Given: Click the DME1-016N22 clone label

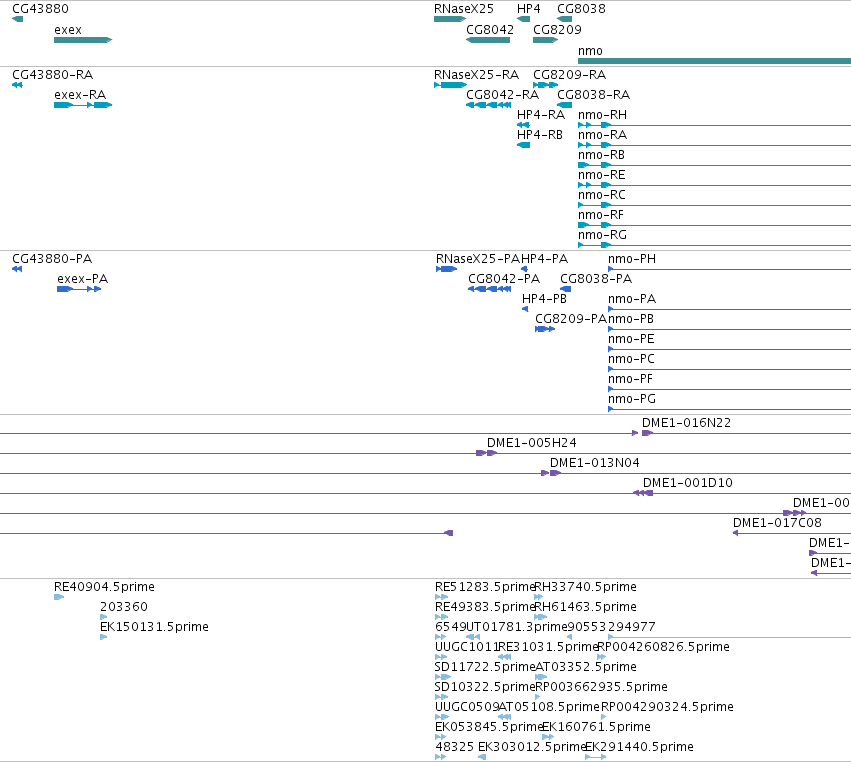Looking at the screenshot, I should coord(687,423).
